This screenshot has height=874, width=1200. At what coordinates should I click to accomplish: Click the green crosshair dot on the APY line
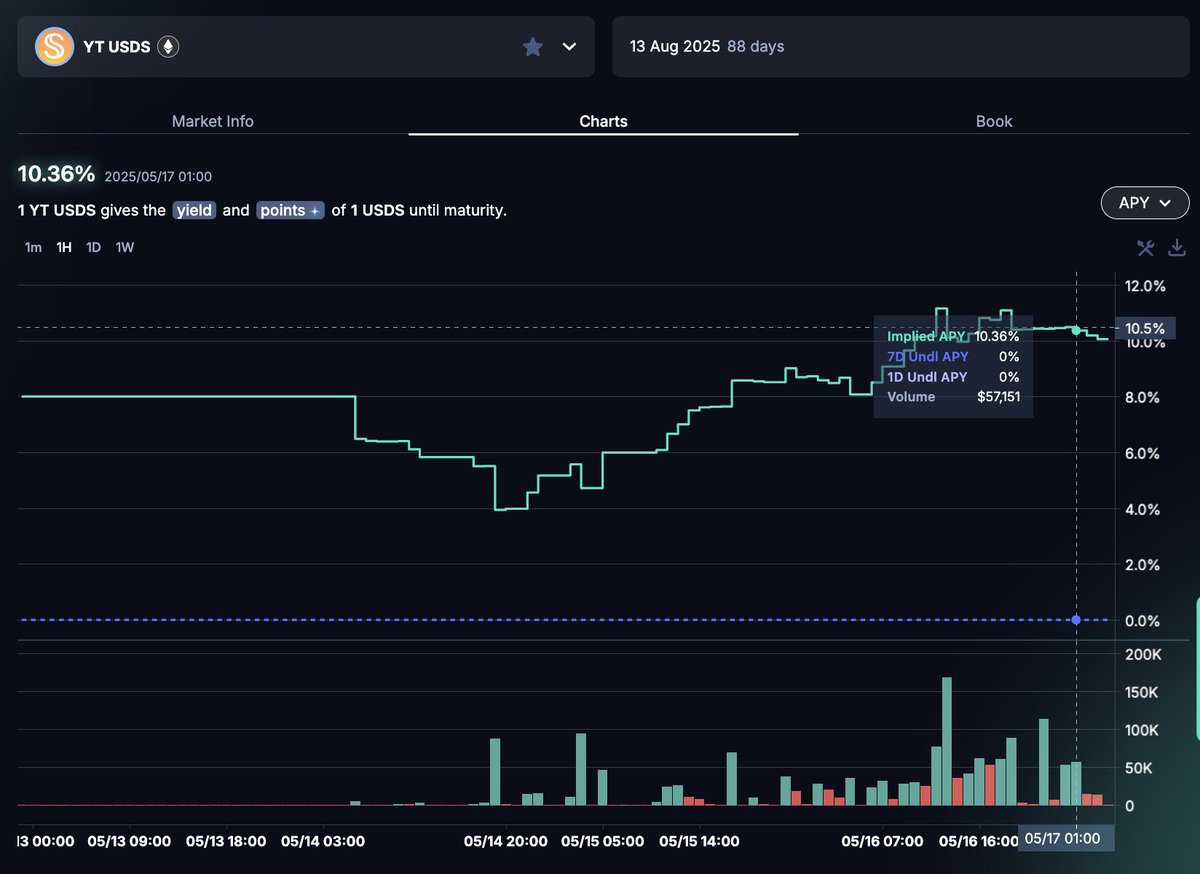pyautogui.click(x=1076, y=330)
